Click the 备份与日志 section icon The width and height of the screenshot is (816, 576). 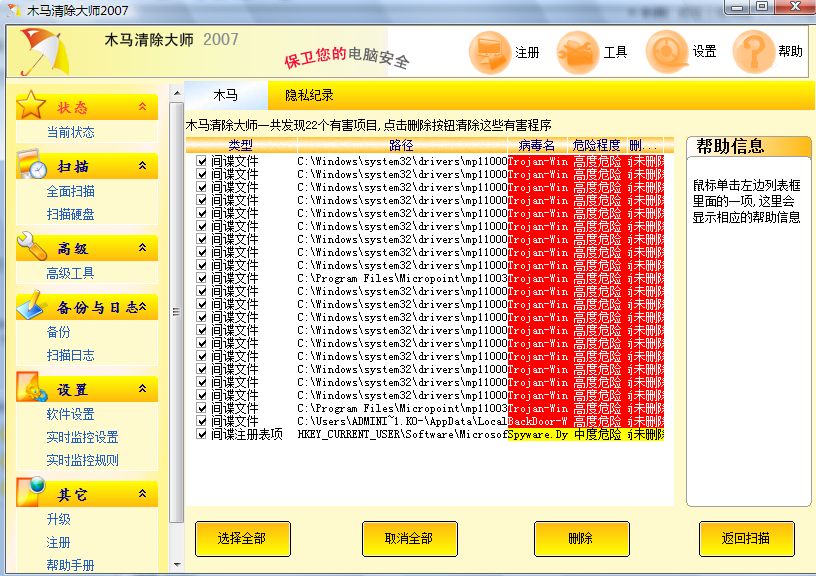(x=32, y=306)
